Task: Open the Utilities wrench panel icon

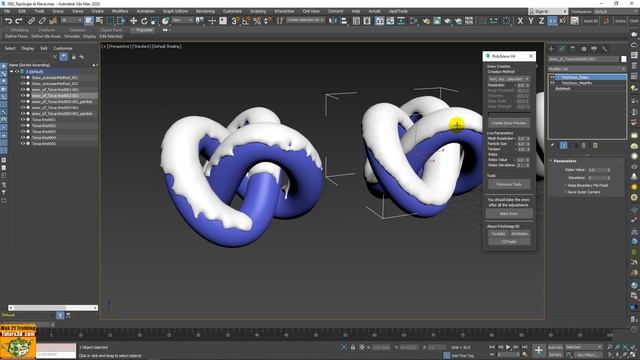Action: click(x=604, y=49)
